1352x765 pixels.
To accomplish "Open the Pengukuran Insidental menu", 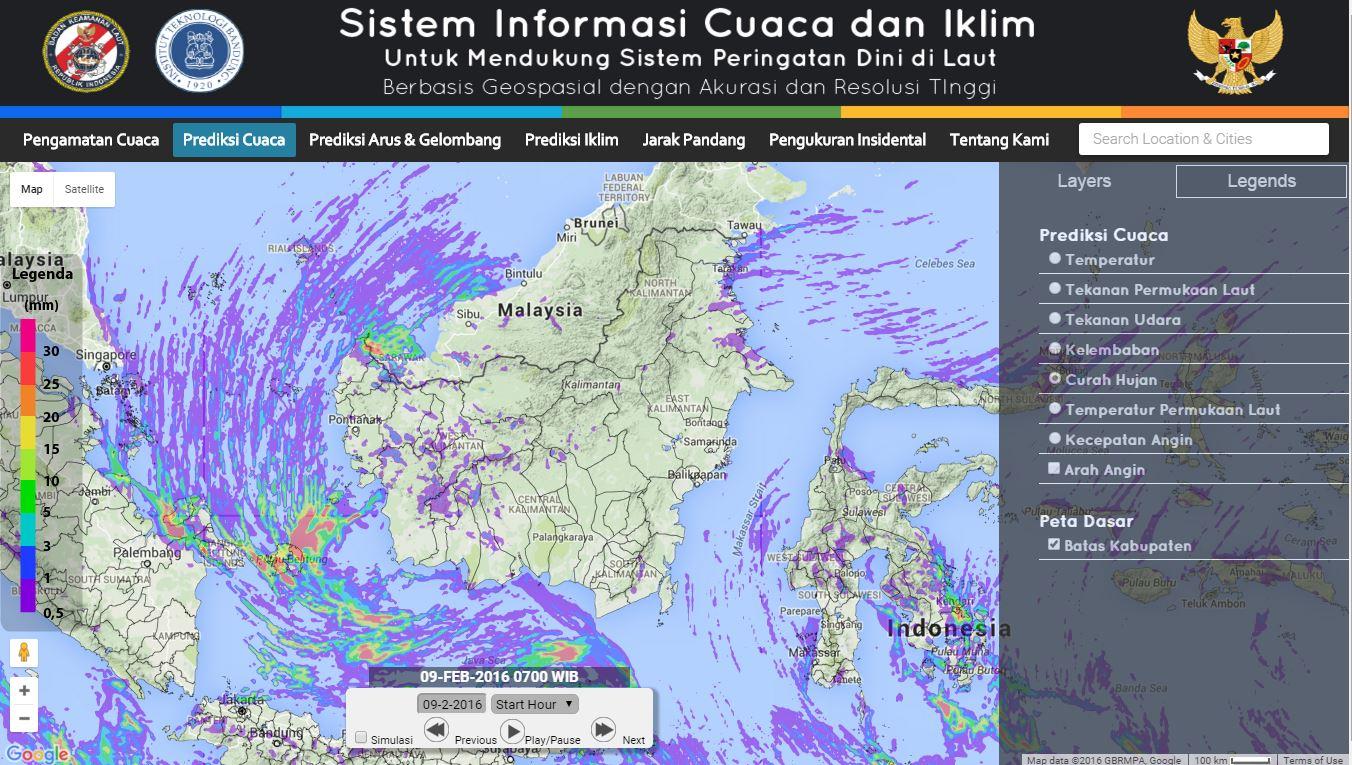I will click(x=847, y=140).
